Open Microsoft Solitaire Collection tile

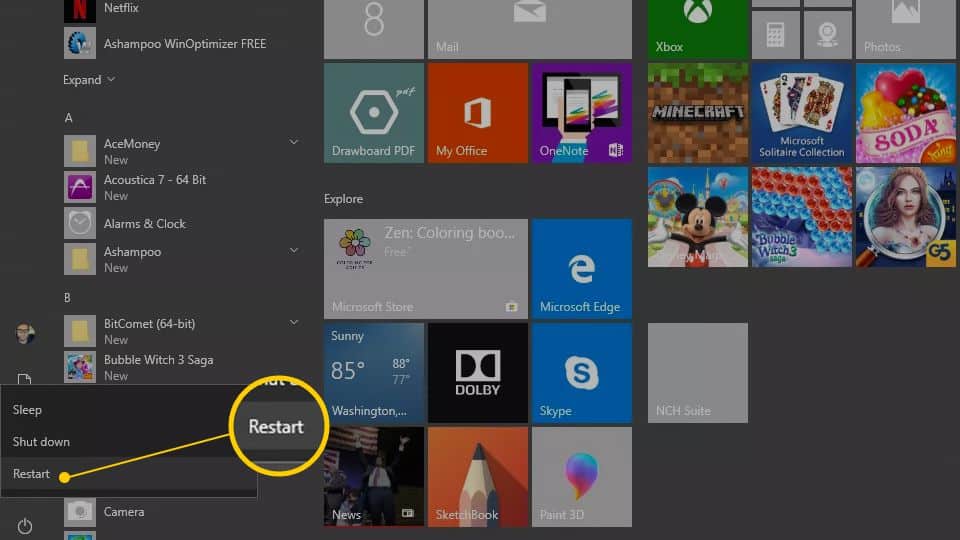(x=801, y=112)
